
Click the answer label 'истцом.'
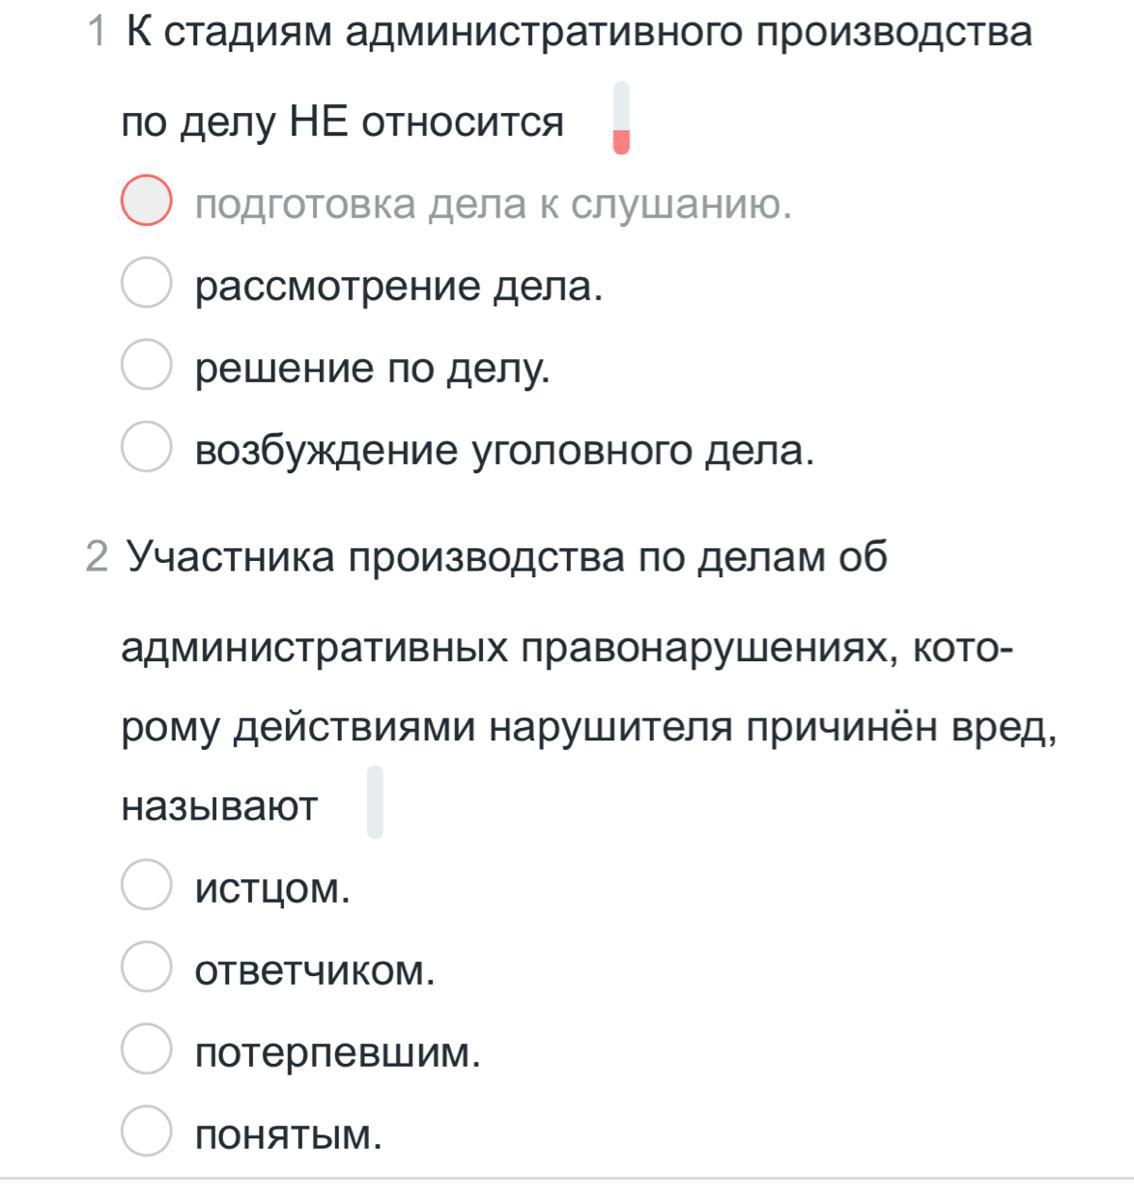tap(273, 889)
